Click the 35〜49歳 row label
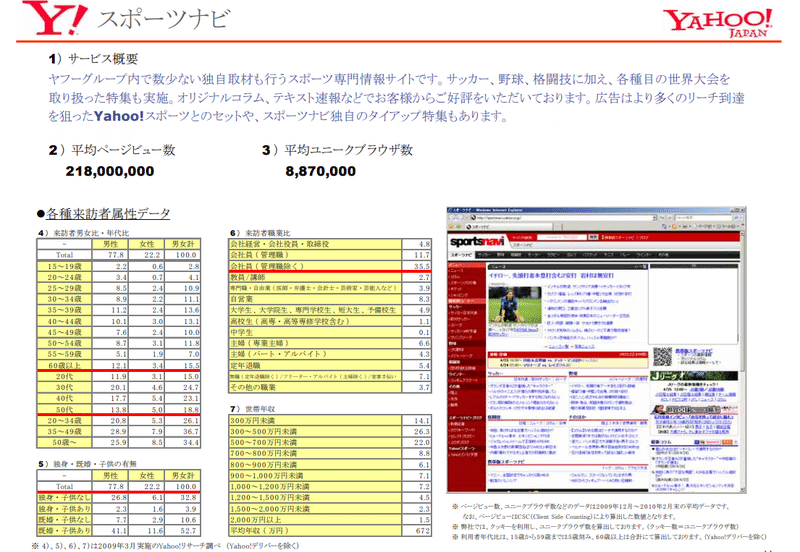This screenshot has width=800, height=552. [x=64, y=432]
